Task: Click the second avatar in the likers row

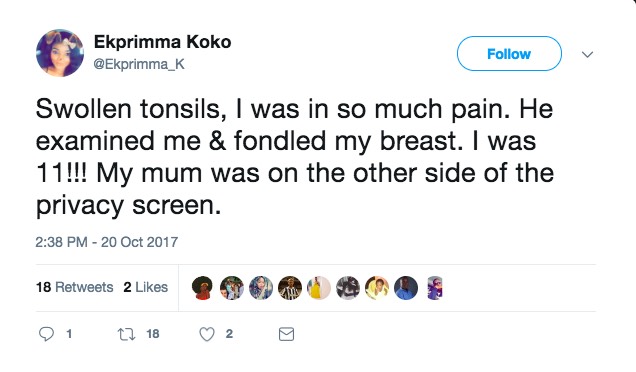Action: 232,288
